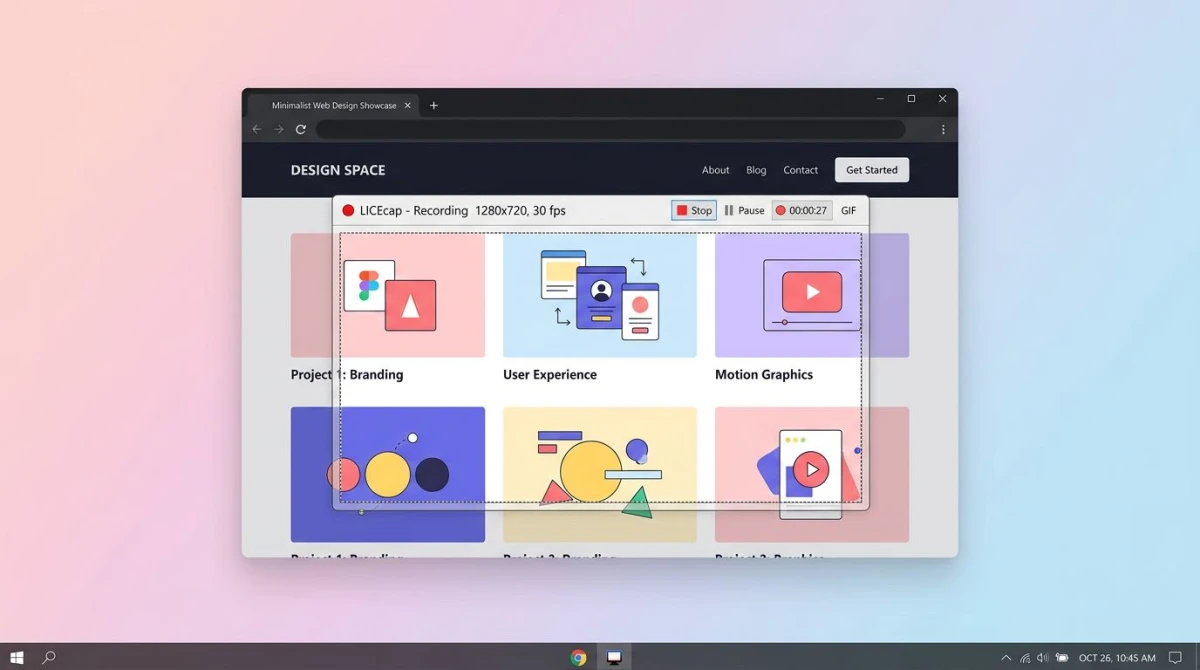1200x670 pixels.
Task: Open the notification center icon
Action: pyautogui.click(x=1175, y=658)
